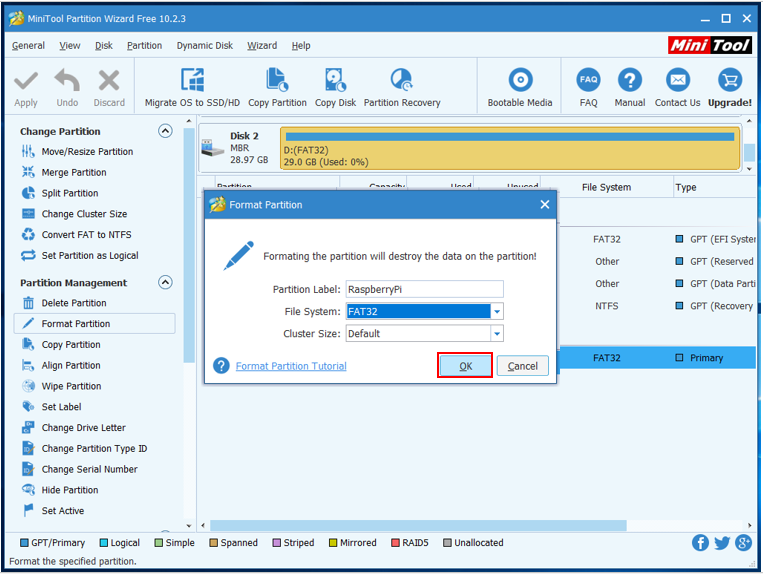Open the General menu
763x574 pixels.
(28, 46)
